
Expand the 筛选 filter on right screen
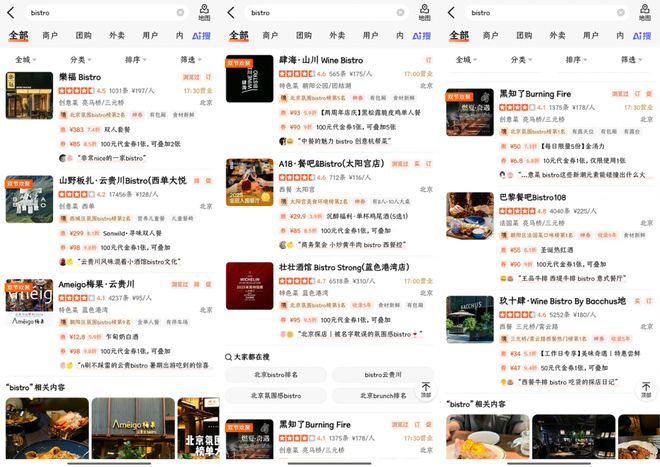631,60
